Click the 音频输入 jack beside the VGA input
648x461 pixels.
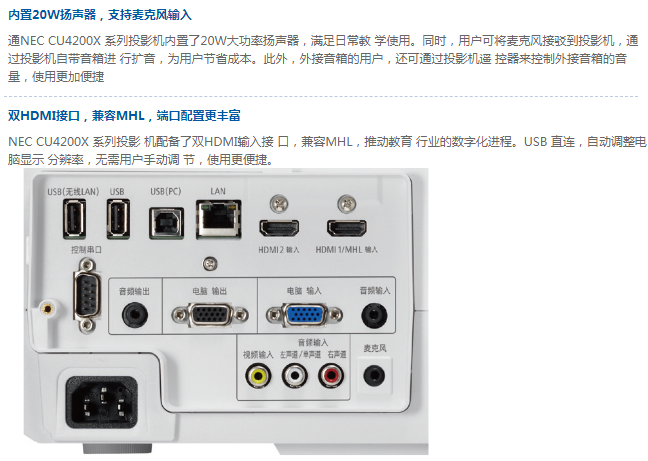(x=374, y=316)
